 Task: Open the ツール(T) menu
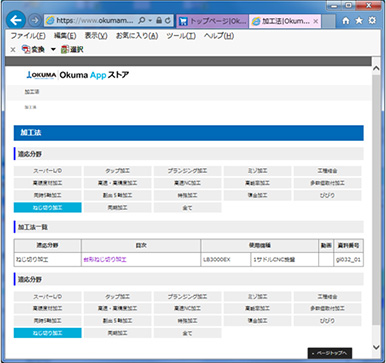click(181, 36)
